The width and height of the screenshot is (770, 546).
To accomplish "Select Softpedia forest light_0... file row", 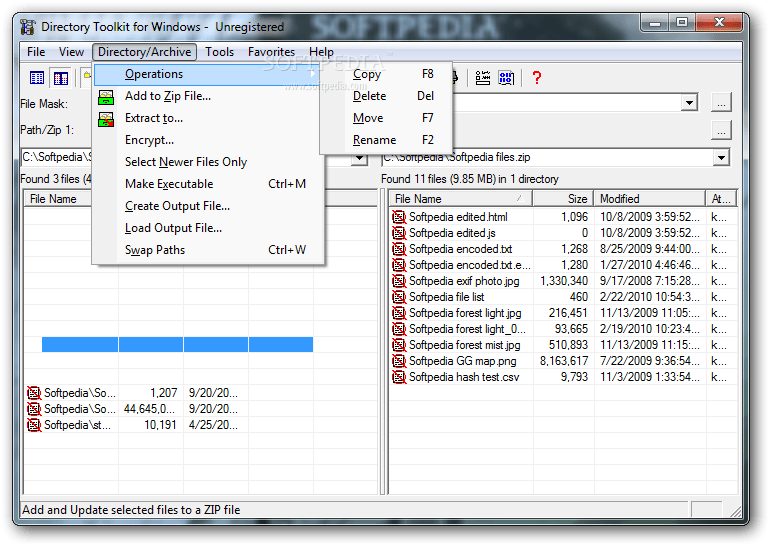I will click(x=564, y=329).
